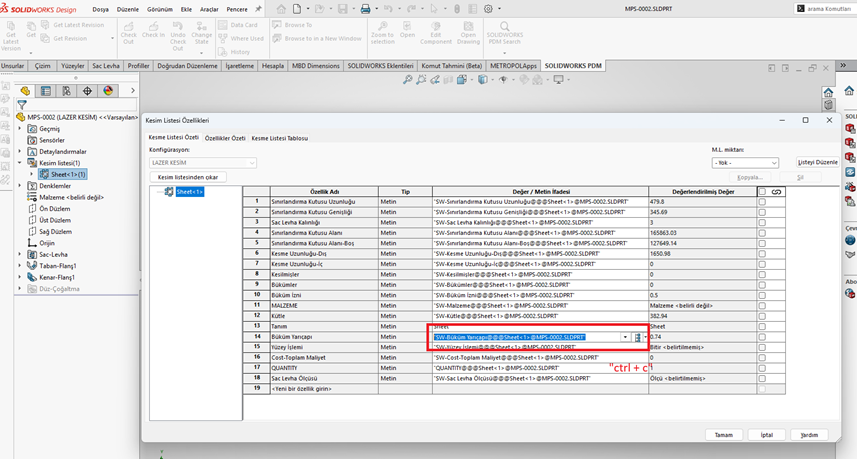
Task: Open the Araçlar menu
Action: click(209, 9)
